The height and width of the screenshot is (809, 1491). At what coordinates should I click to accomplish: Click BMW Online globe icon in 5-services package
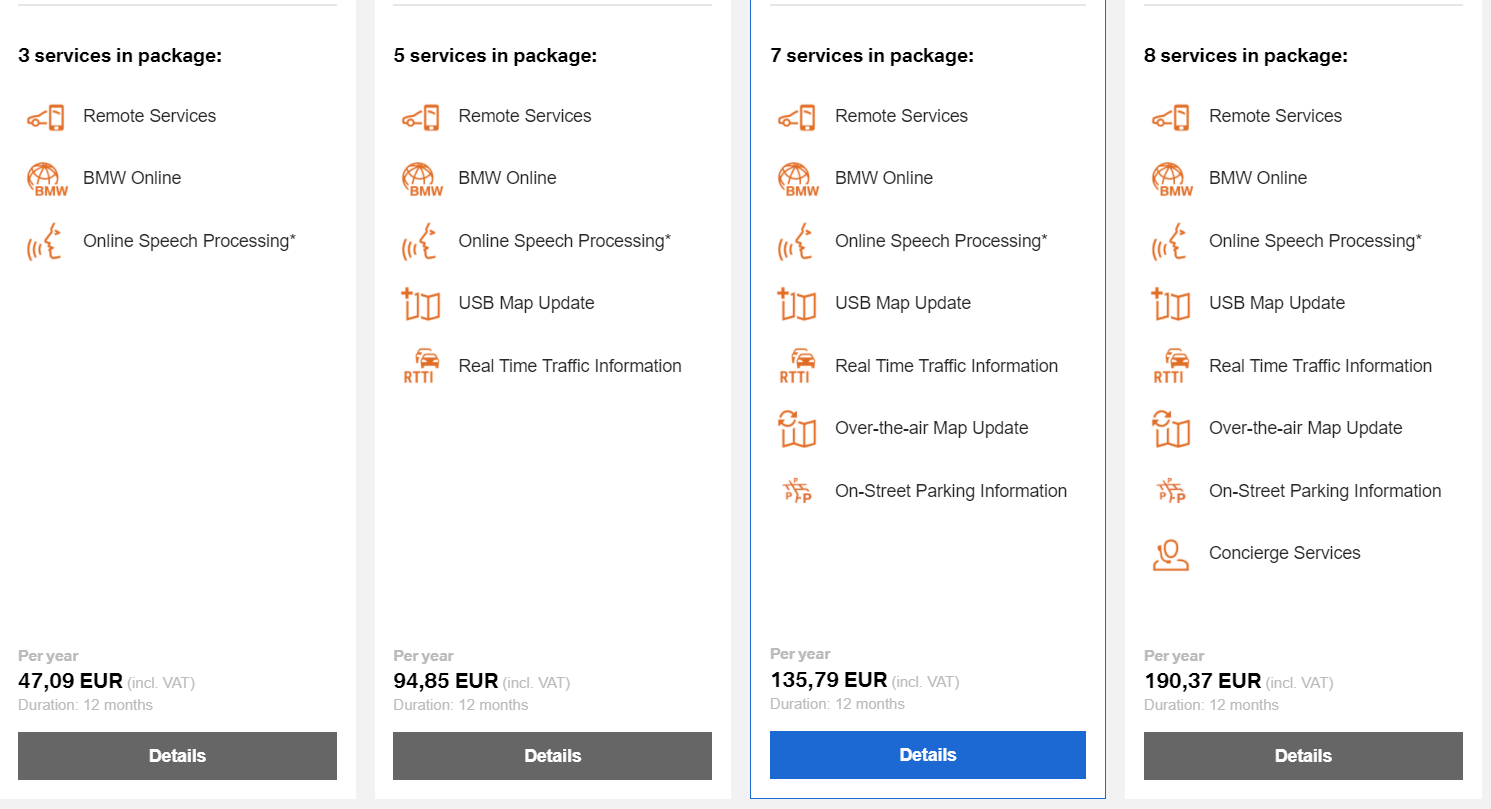[x=421, y=180]
